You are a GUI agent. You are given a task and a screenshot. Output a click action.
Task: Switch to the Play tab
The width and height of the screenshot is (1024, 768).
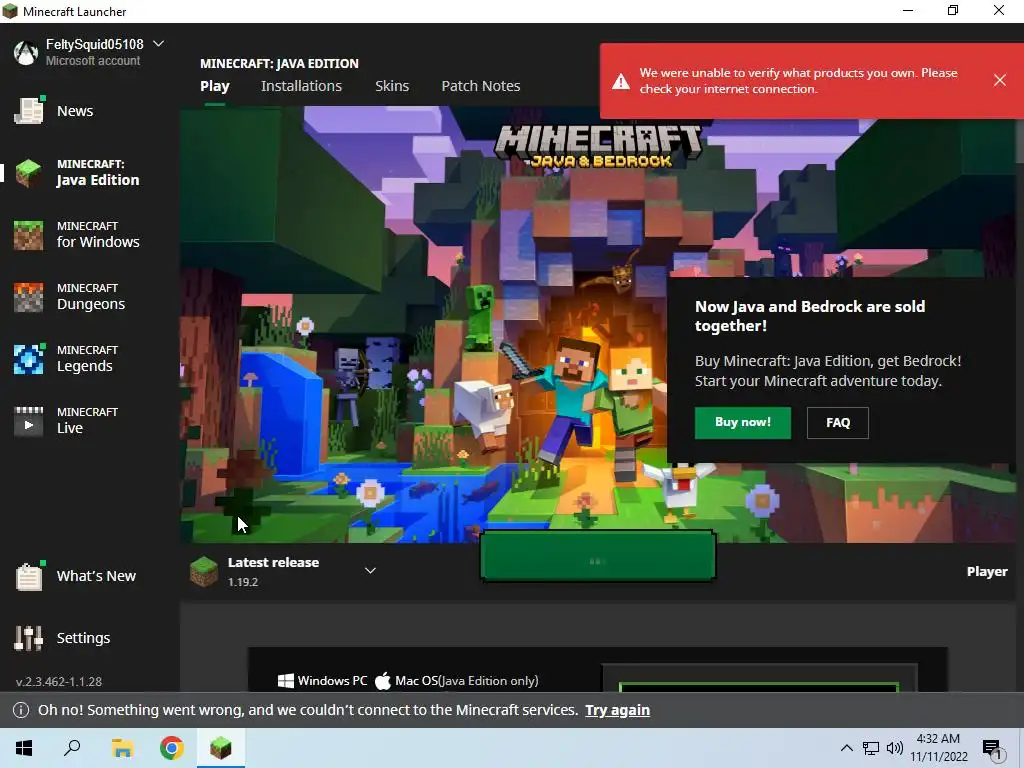point(215,86)
